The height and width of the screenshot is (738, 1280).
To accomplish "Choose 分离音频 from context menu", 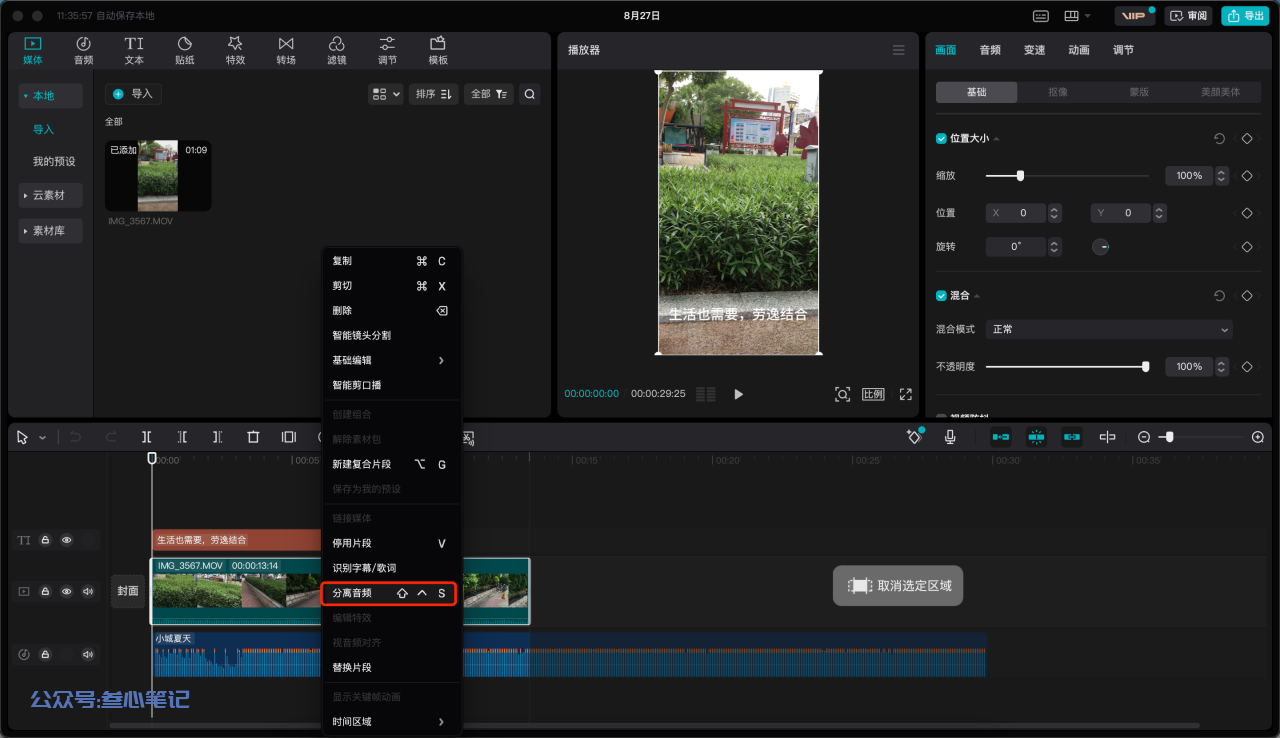I will pos(391,593).
